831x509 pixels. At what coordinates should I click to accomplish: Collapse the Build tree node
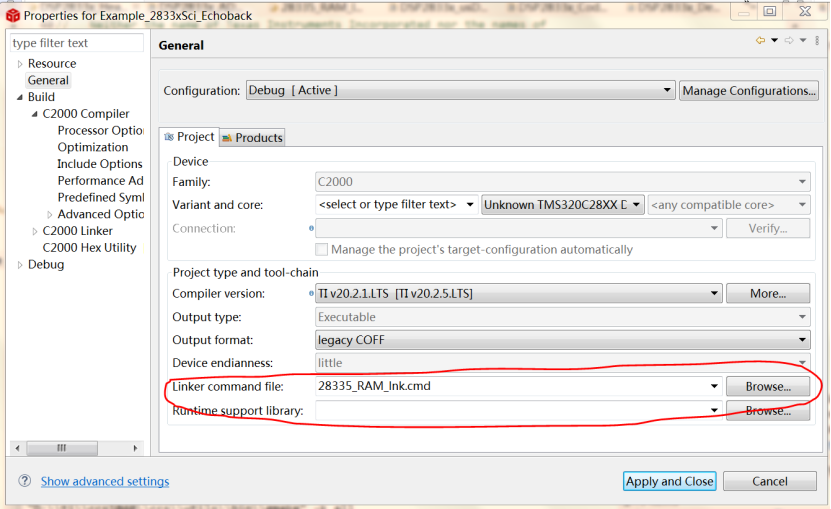click(x=20, y=97)
